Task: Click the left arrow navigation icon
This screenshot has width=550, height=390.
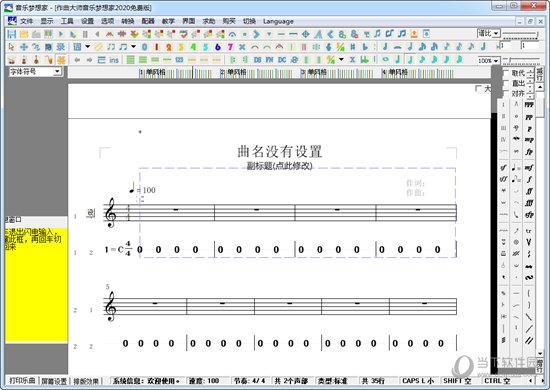Action: pyautogui.click(x=77, y=60)
